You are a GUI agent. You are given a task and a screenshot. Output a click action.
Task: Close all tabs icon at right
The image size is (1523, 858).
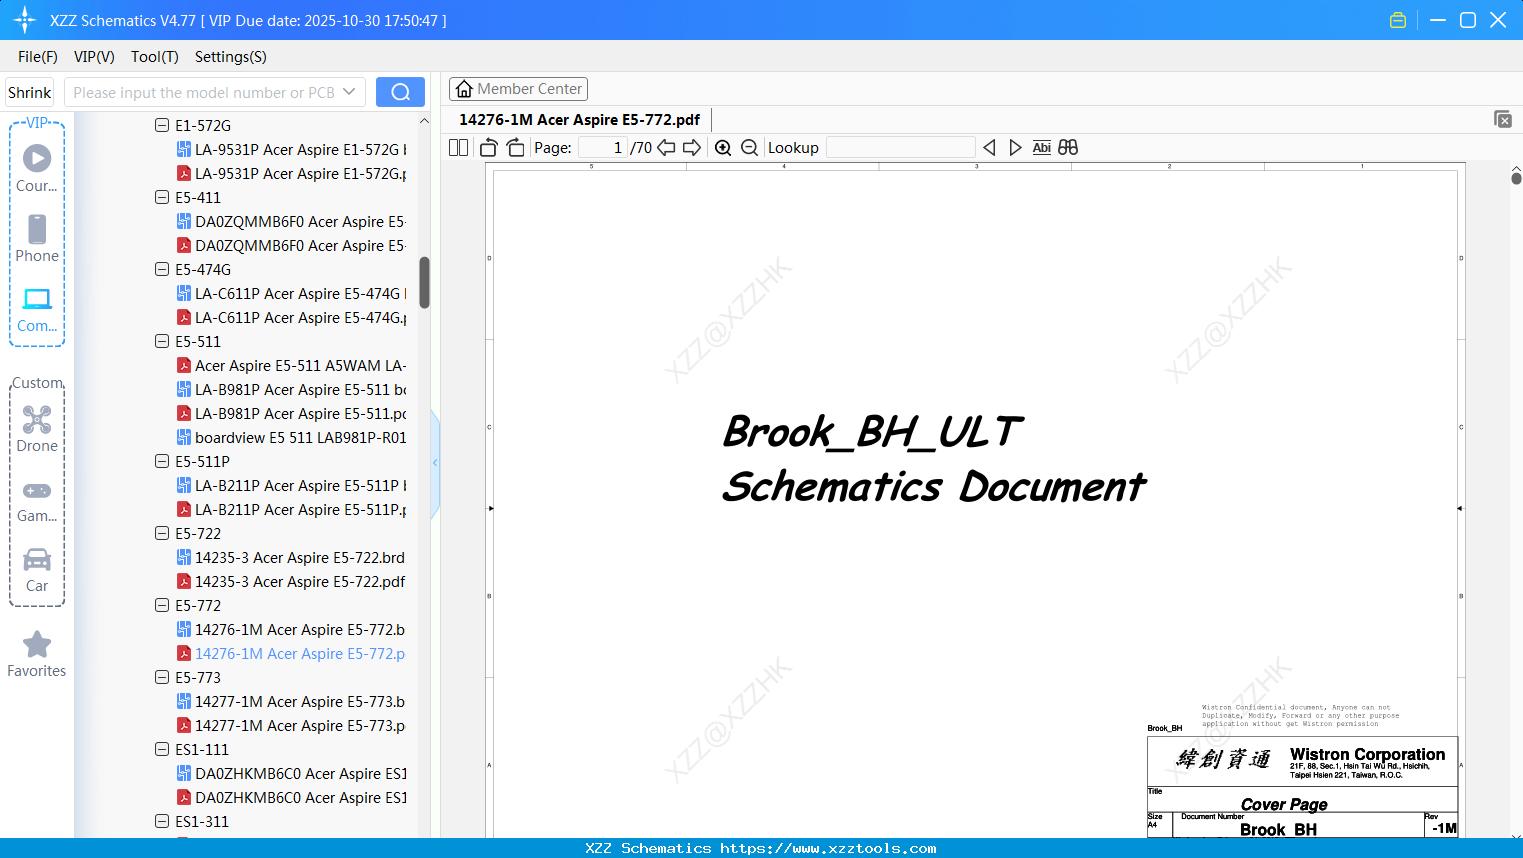pyautogui.click(x=1503, y=119)
